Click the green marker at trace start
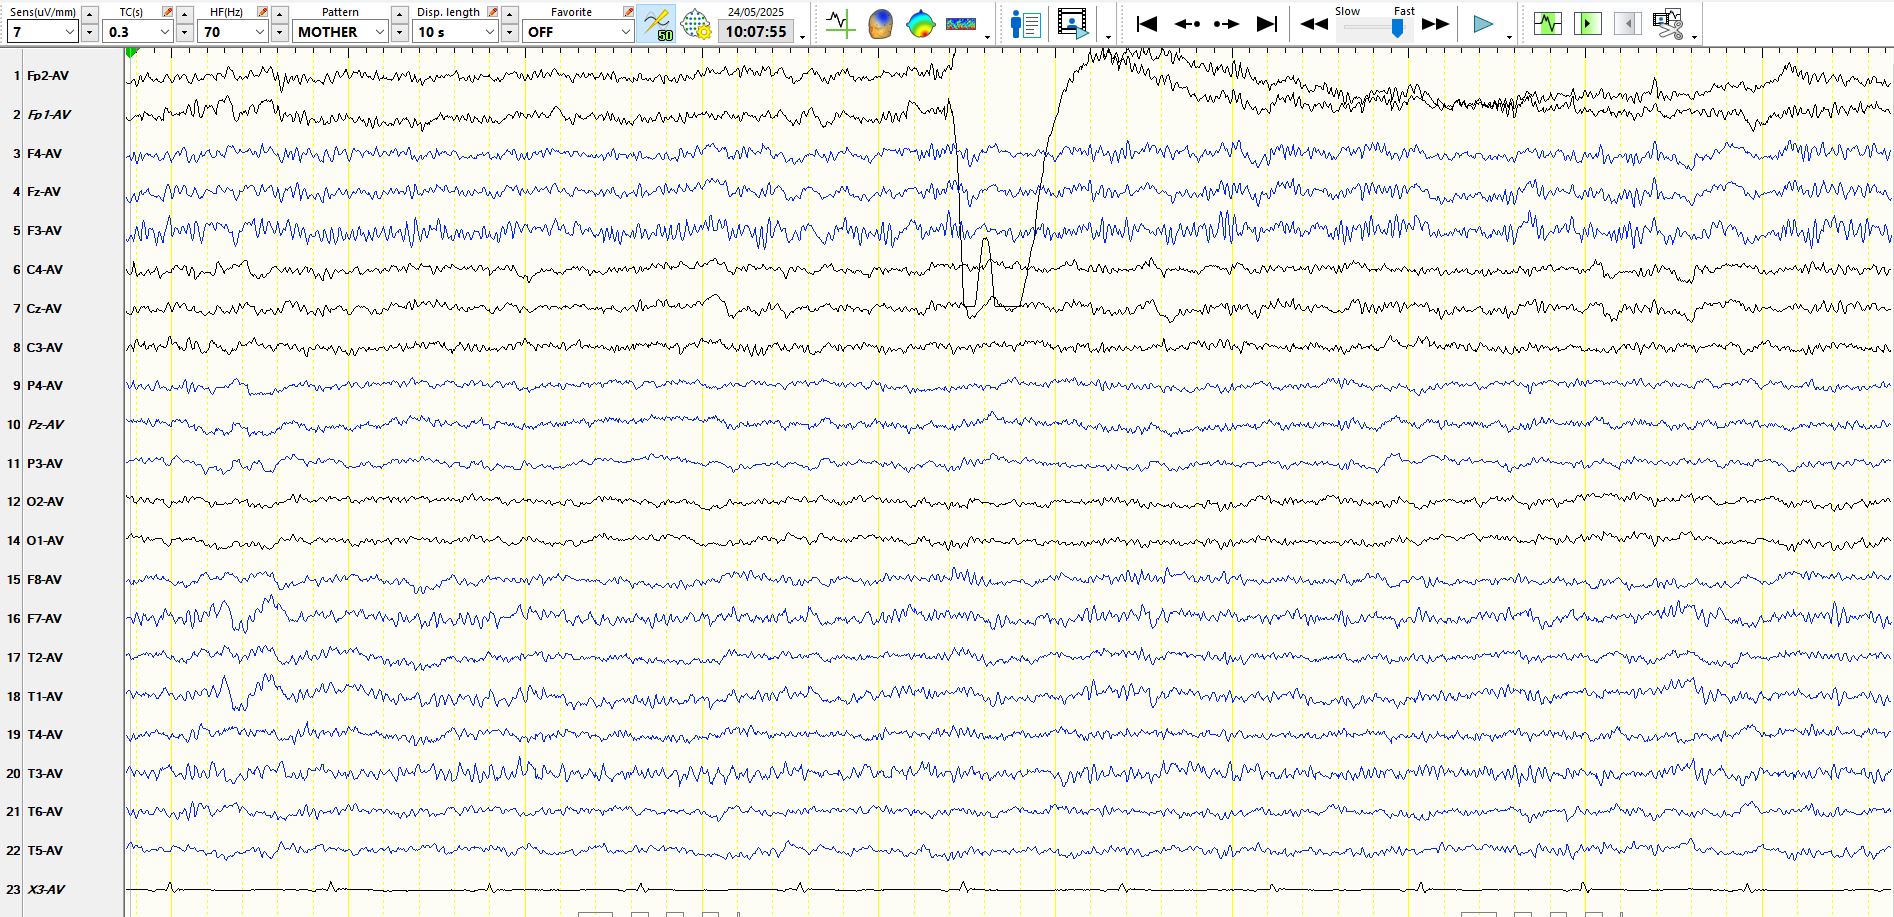This screenshot has height=917, width=1894. click(x=132, y=52)
